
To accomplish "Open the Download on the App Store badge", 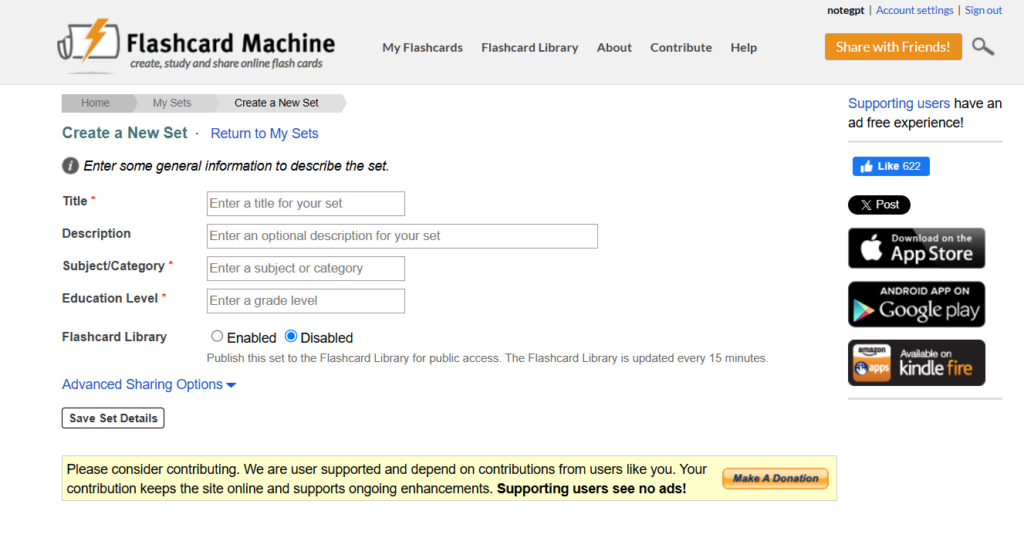I will click(x=916, y=248).
